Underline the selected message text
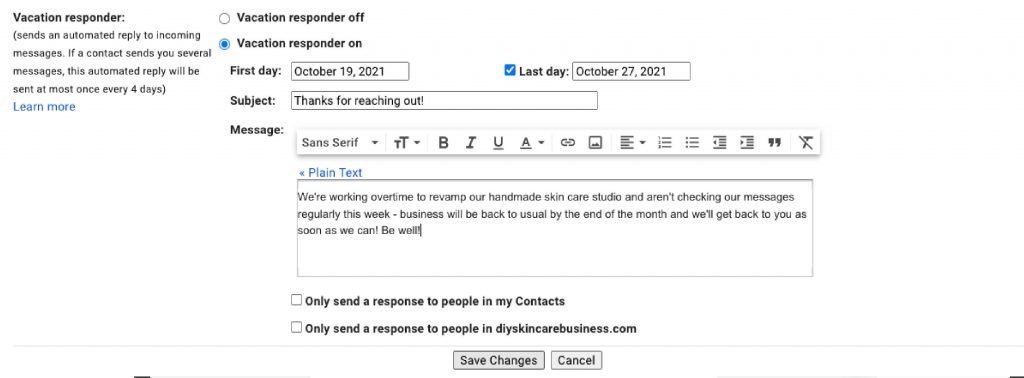The height and width of the screenshot is (378, 1024). [x=498, y=142]
